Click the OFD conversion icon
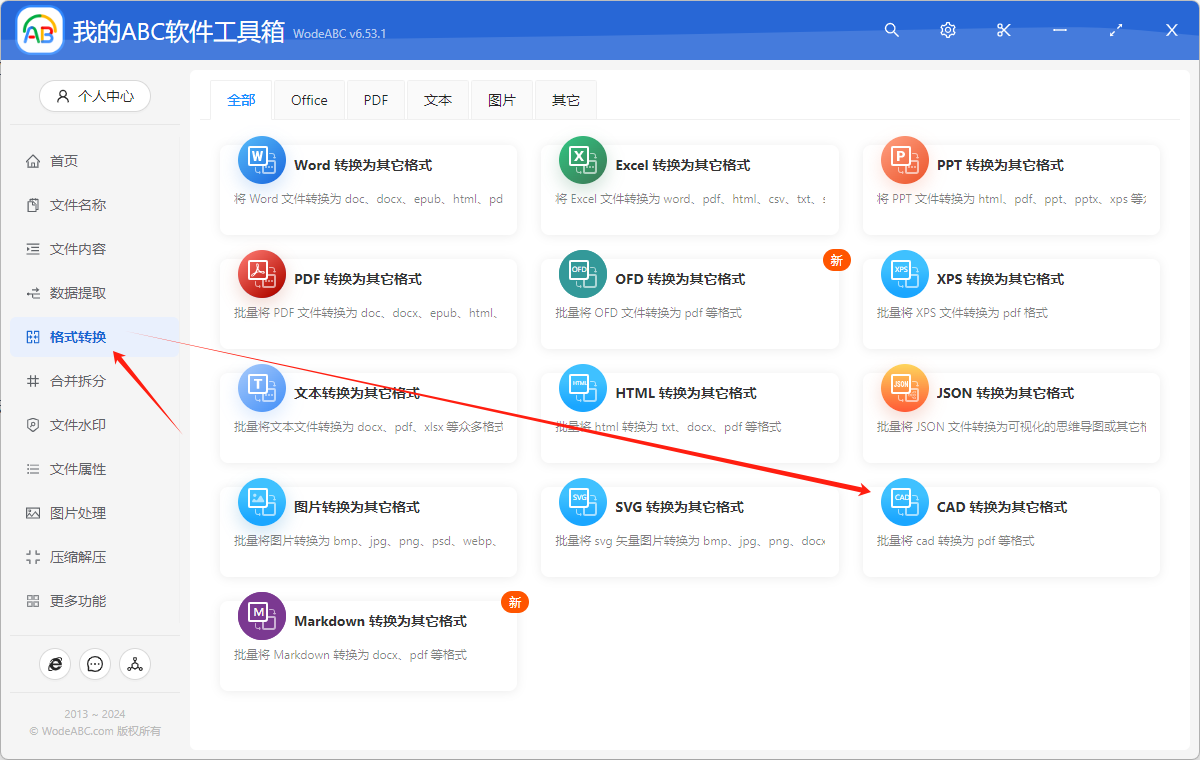Image resolution: width=1200 pixels, height=760 pixels. click(x=582, y=274)
